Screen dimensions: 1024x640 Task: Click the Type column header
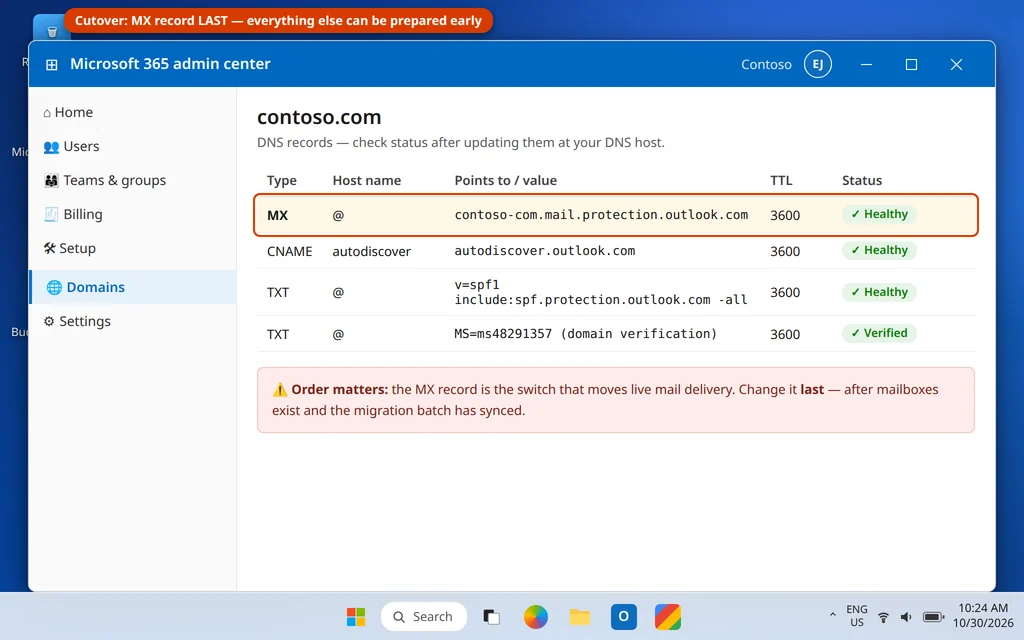(x=281, y=180)
